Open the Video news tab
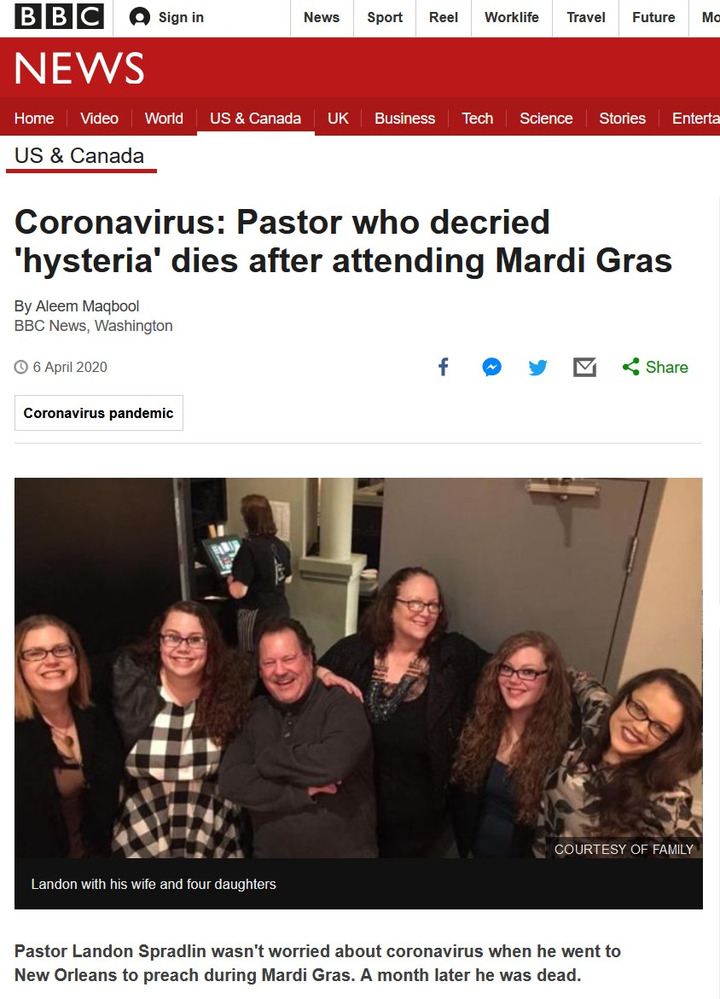720x999 pixels. (x=99, y=118)
